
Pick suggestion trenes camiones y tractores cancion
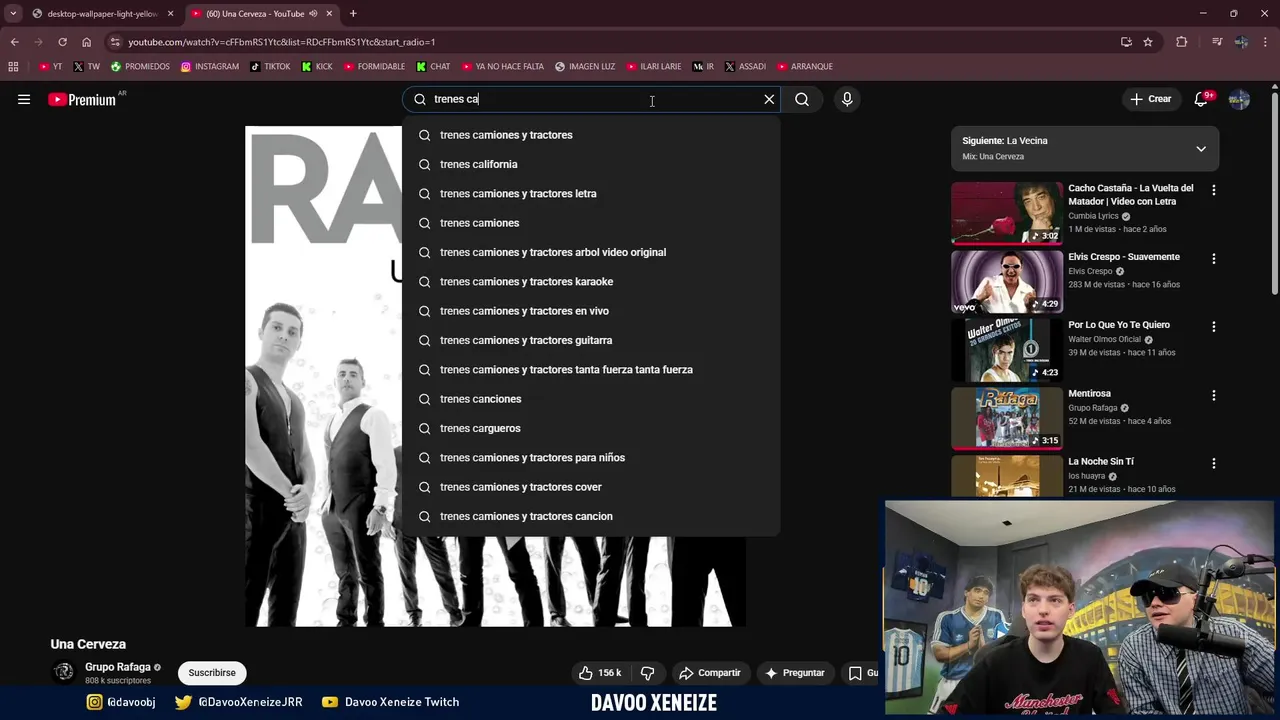click(x=591, y=516)
